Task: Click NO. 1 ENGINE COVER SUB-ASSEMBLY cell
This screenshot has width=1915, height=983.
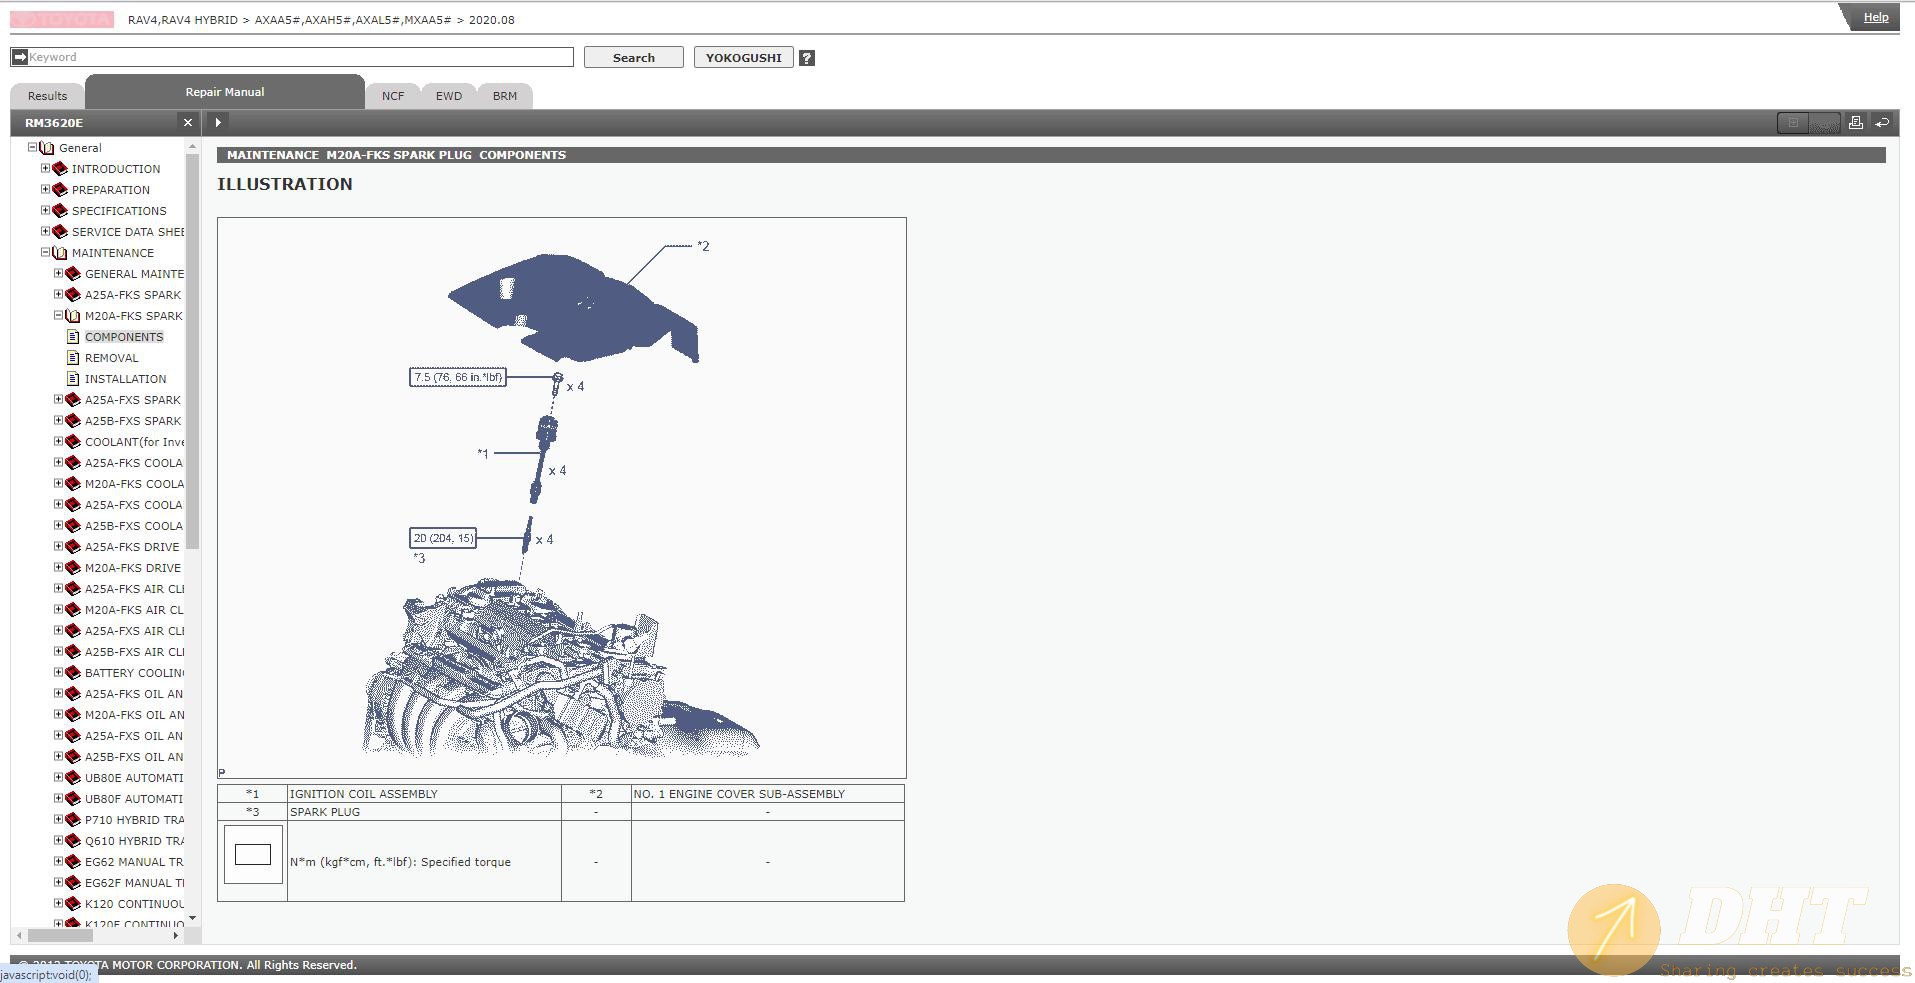Action: pyautogui.click(x=767, y=794)
